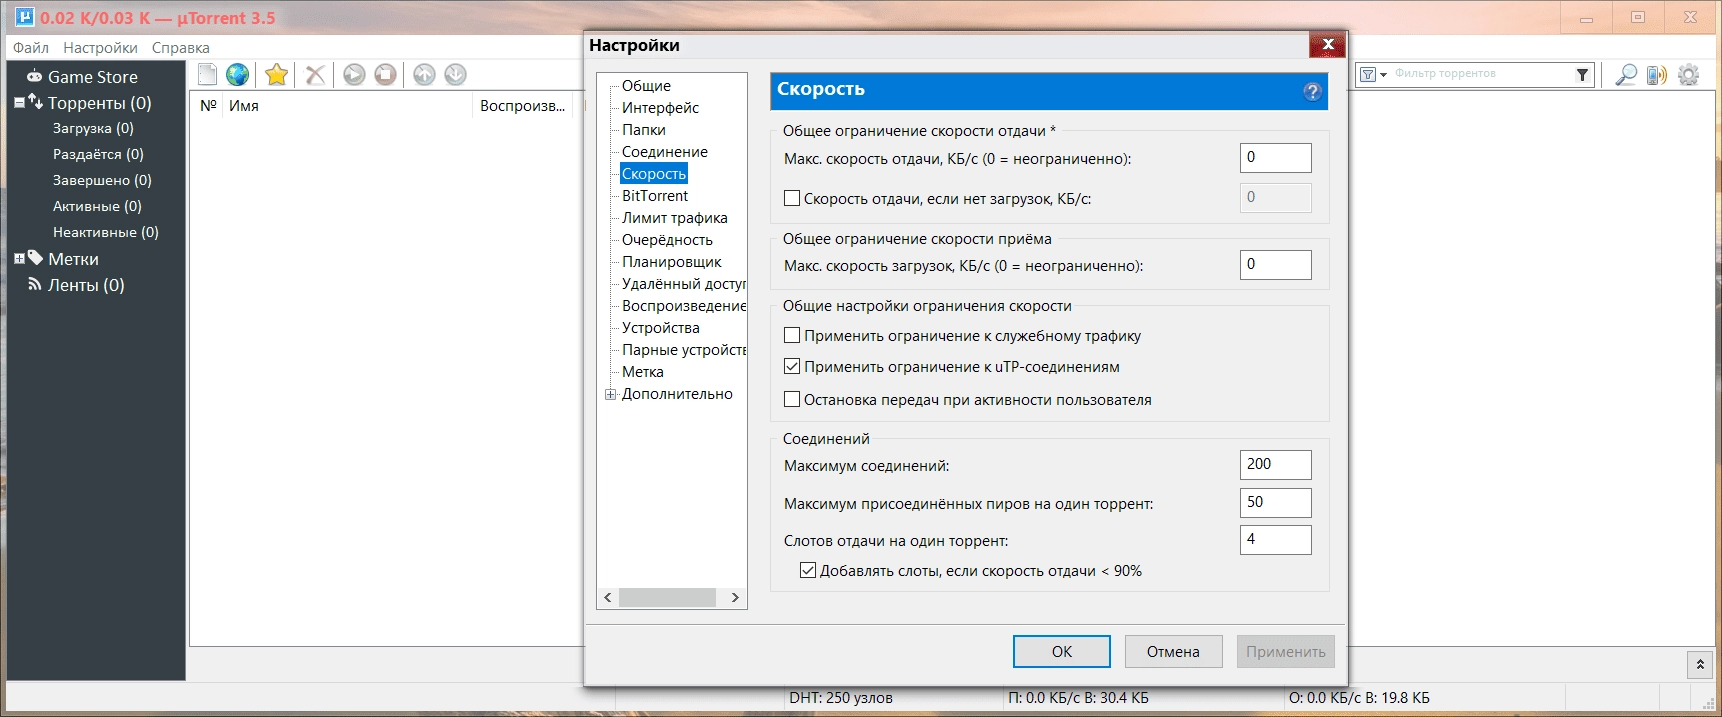The width and height of the screenshot is (1722, 717).
Task: Click the Максимум соединений field showing 200
Action: (1276, 464)
